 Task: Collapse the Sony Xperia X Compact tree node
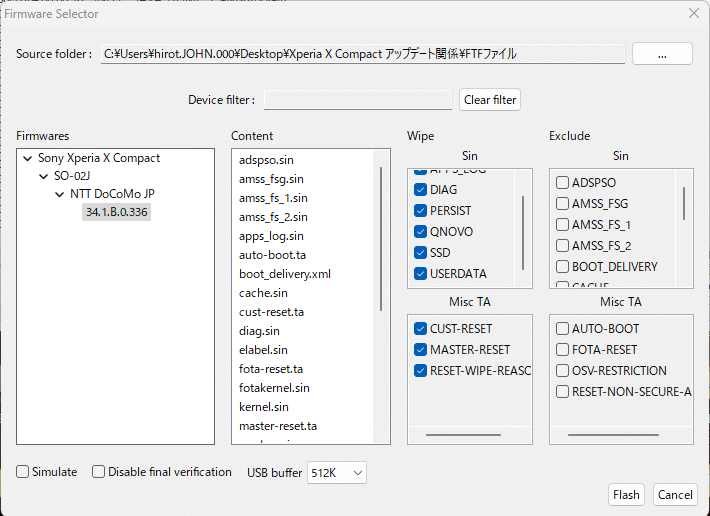click(x=28, y=158)
